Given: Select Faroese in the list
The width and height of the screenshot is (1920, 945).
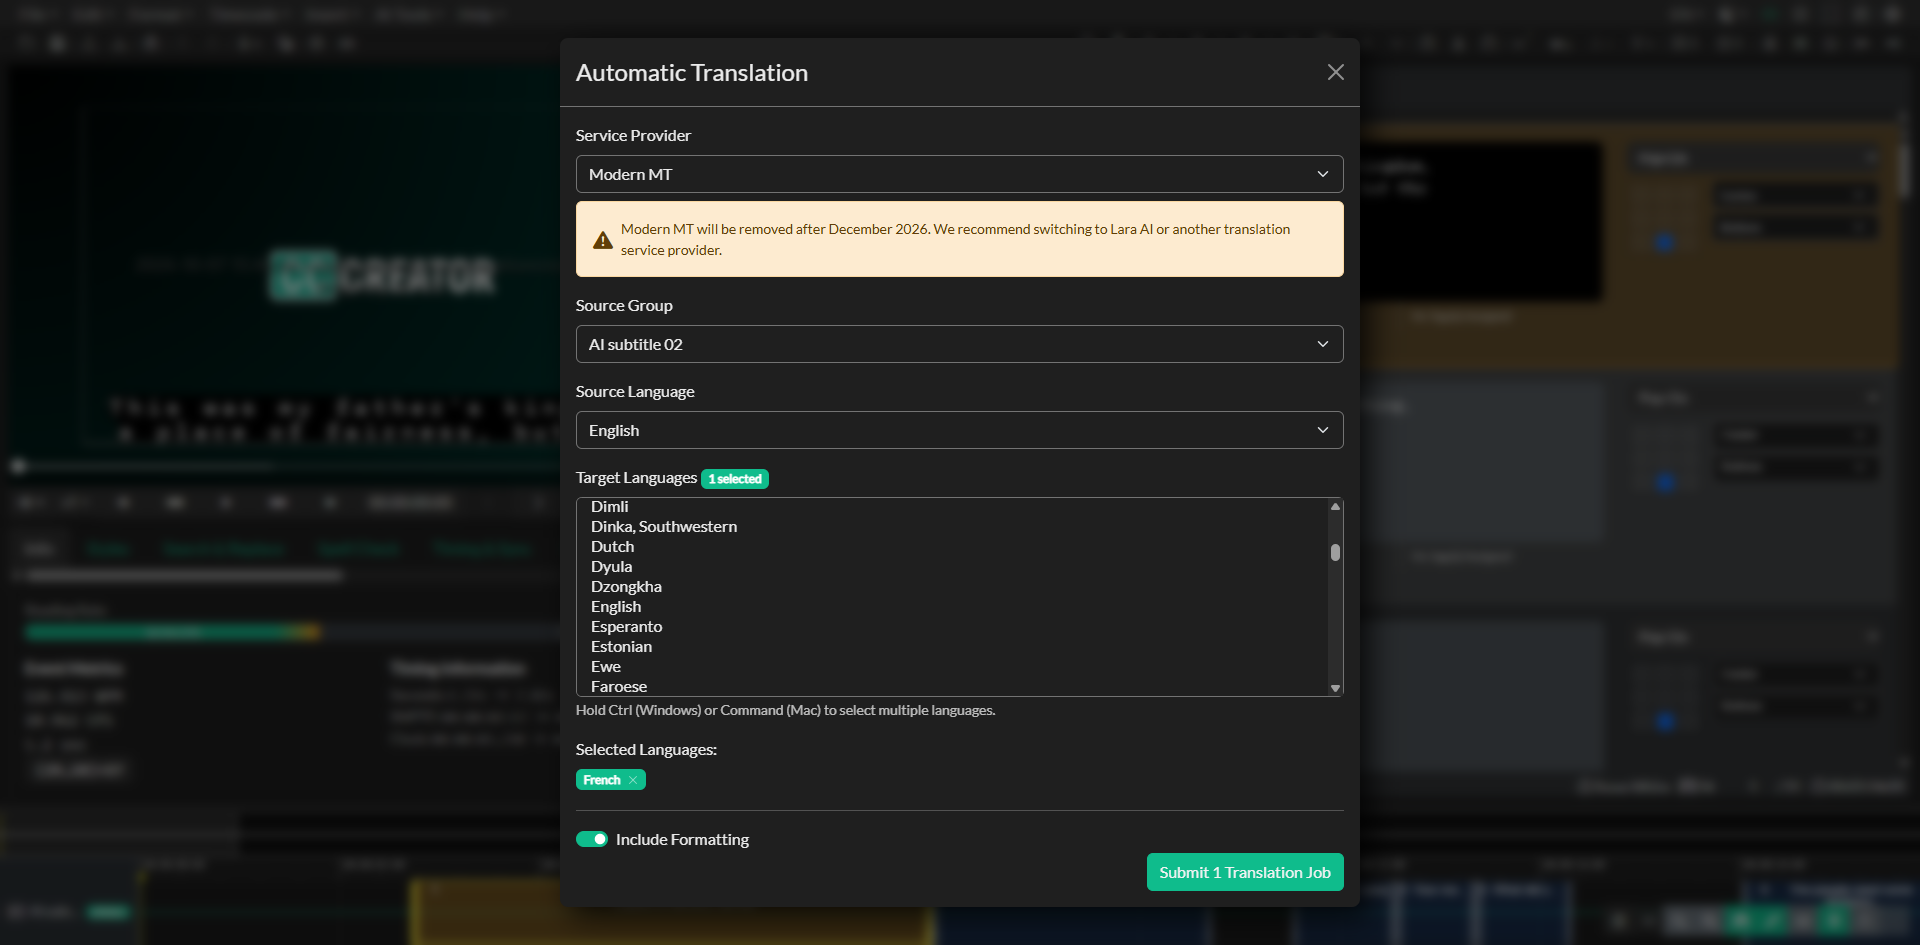Looking at the screenshot, I should (952, 687).
